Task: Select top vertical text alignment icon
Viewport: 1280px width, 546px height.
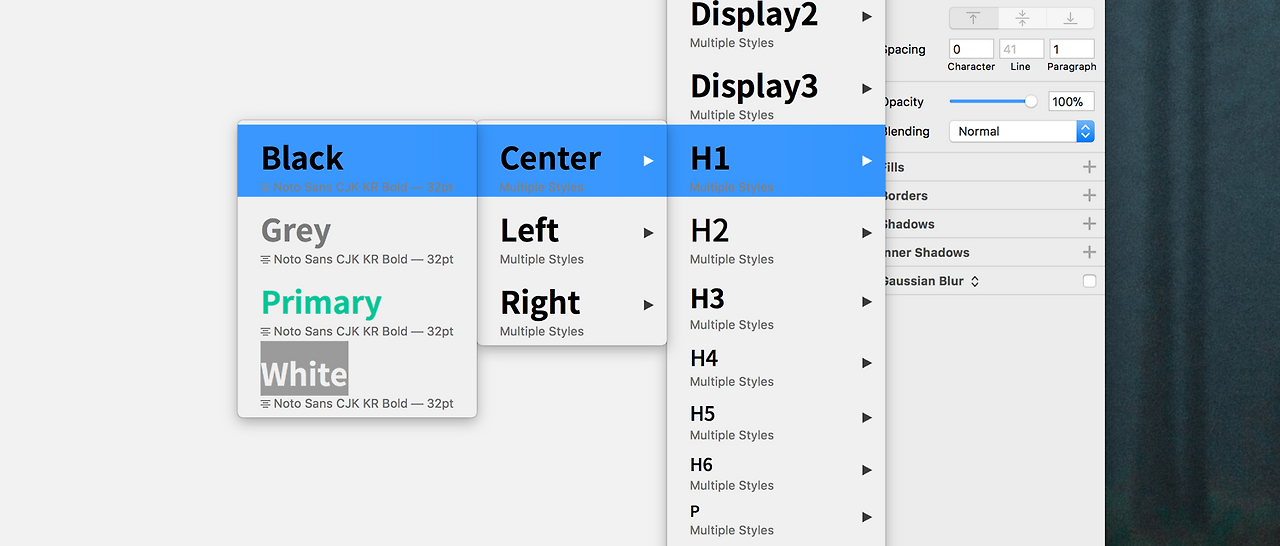Action: tap(973, 18)
